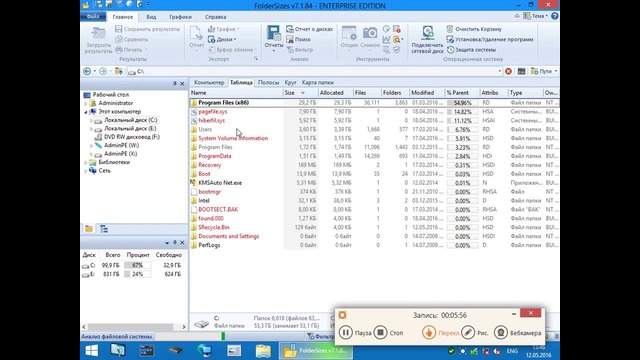The width and height of the screenshot is (640, 360).
Task: Sort by the Allocated column header
Action: 336,93
